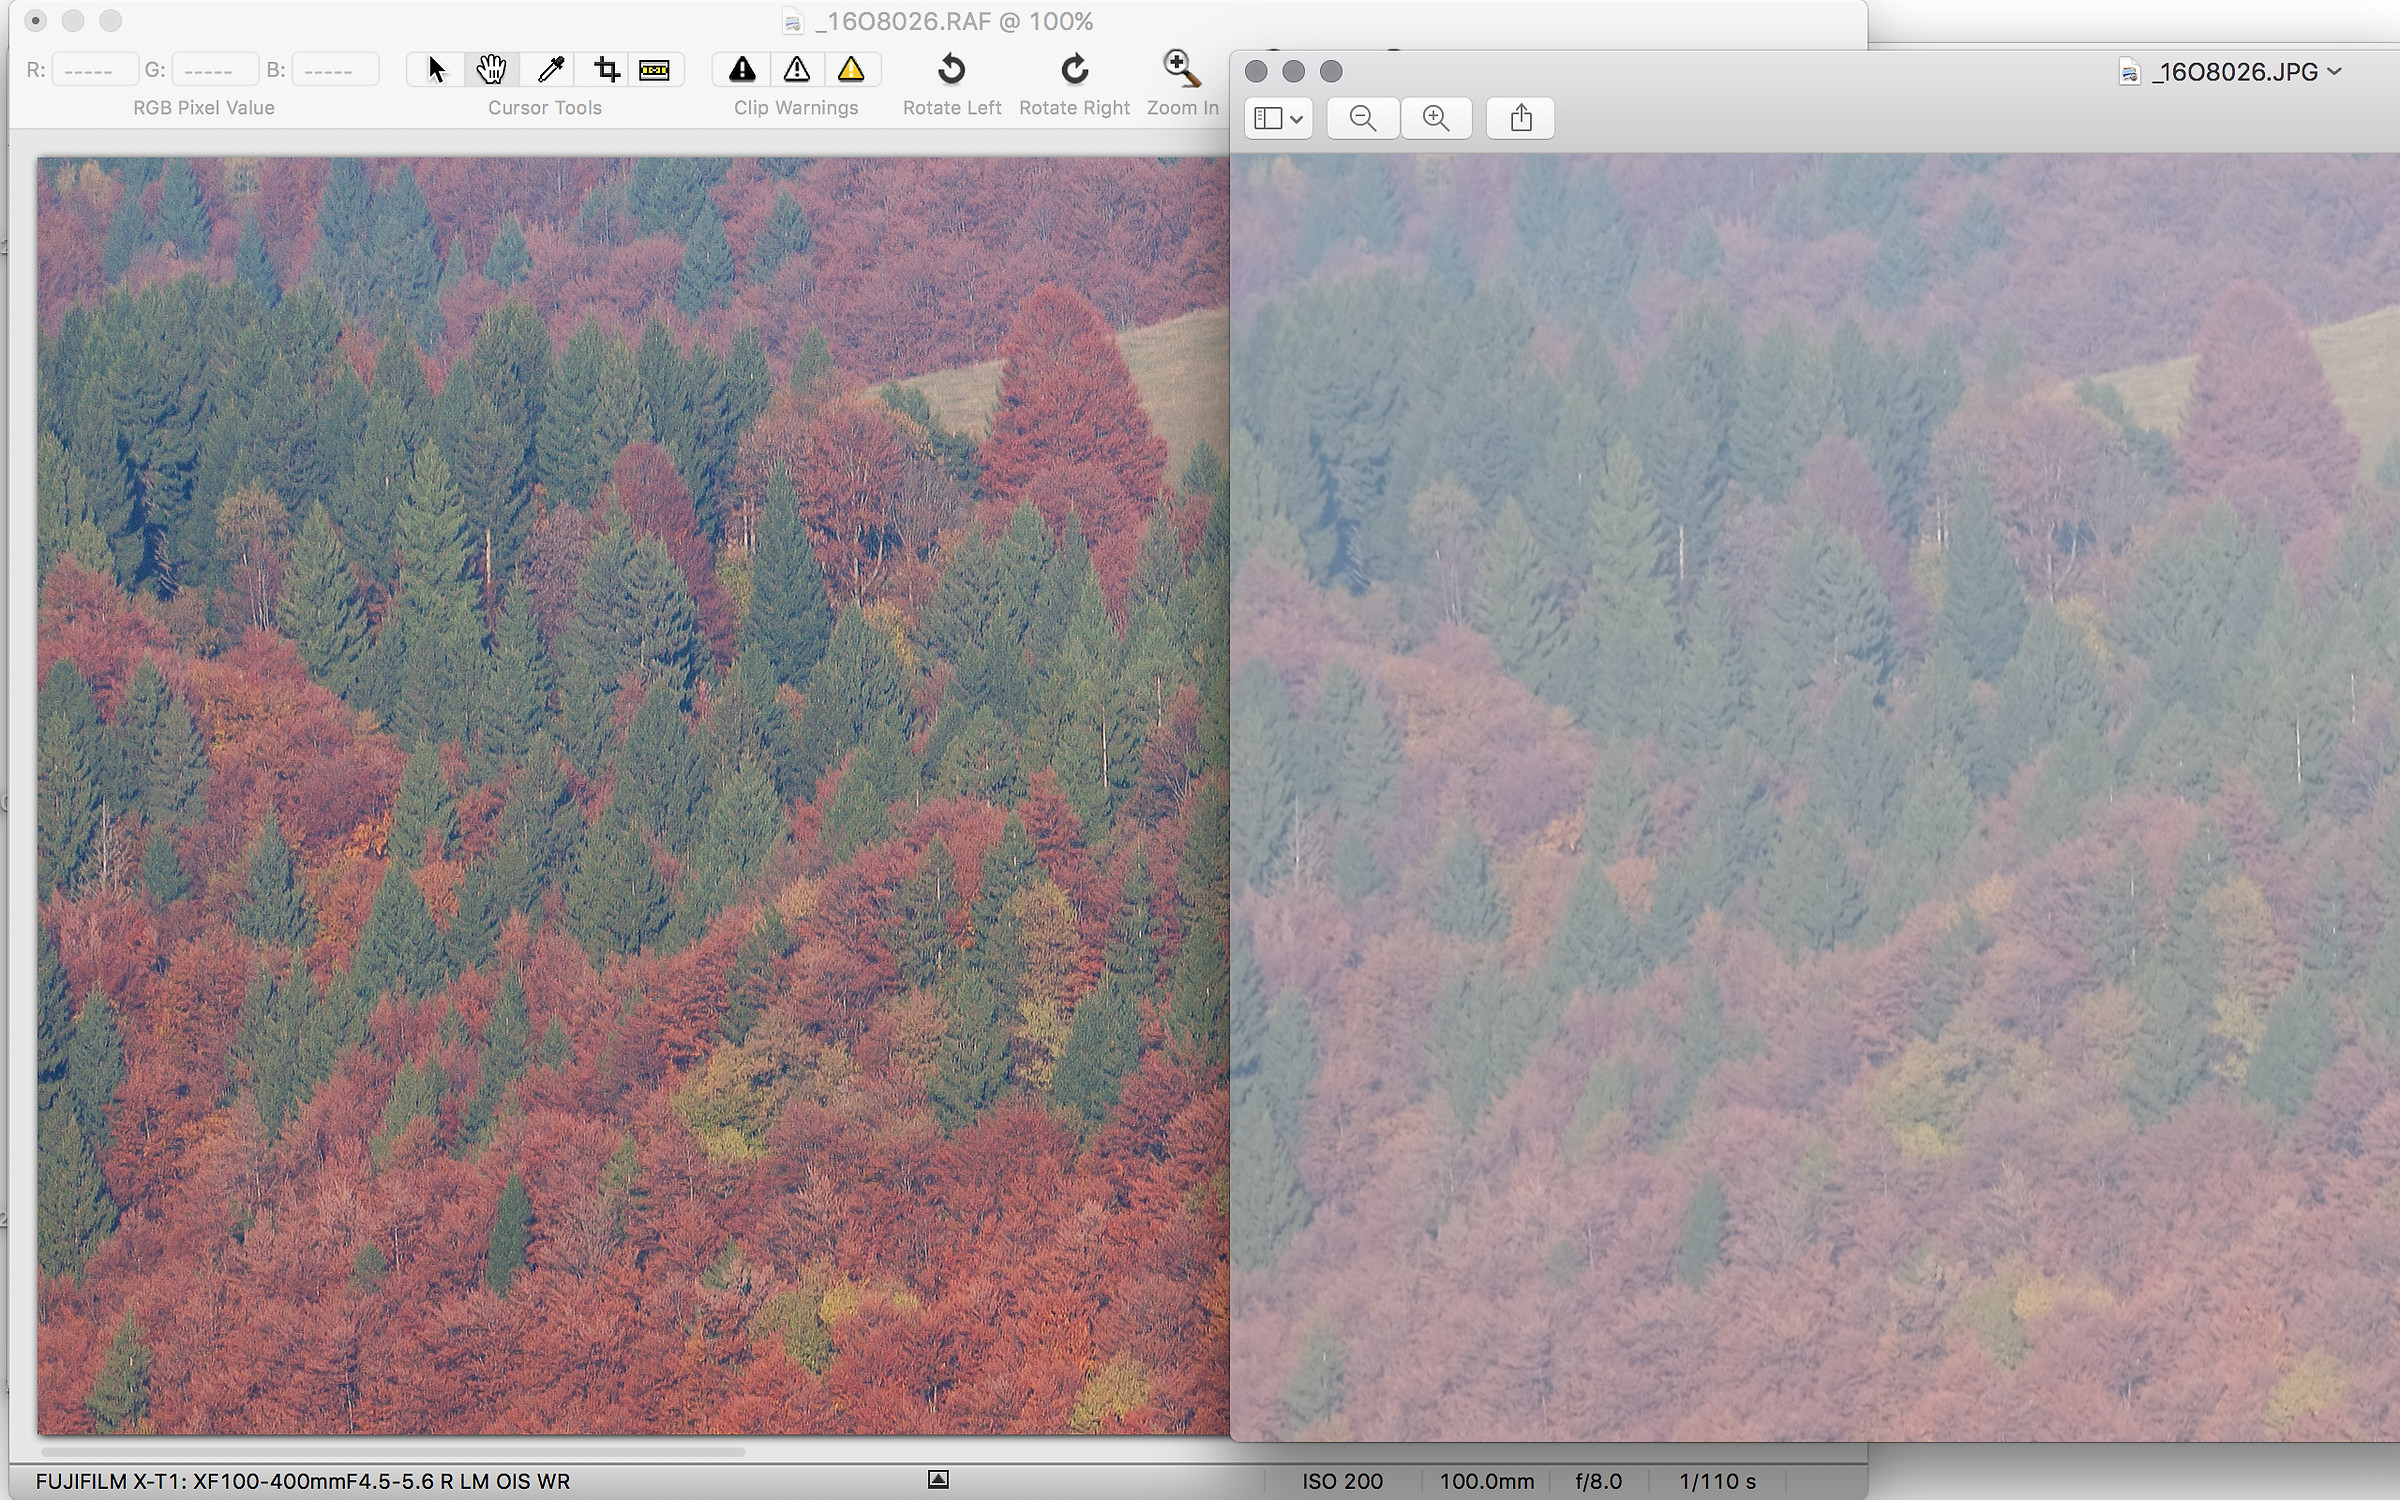Image resolution: width=2400 pixels, height=1500 pixels.
Task: Select the crop tool under Cursor Tools
Action: (x=605, y=69)
